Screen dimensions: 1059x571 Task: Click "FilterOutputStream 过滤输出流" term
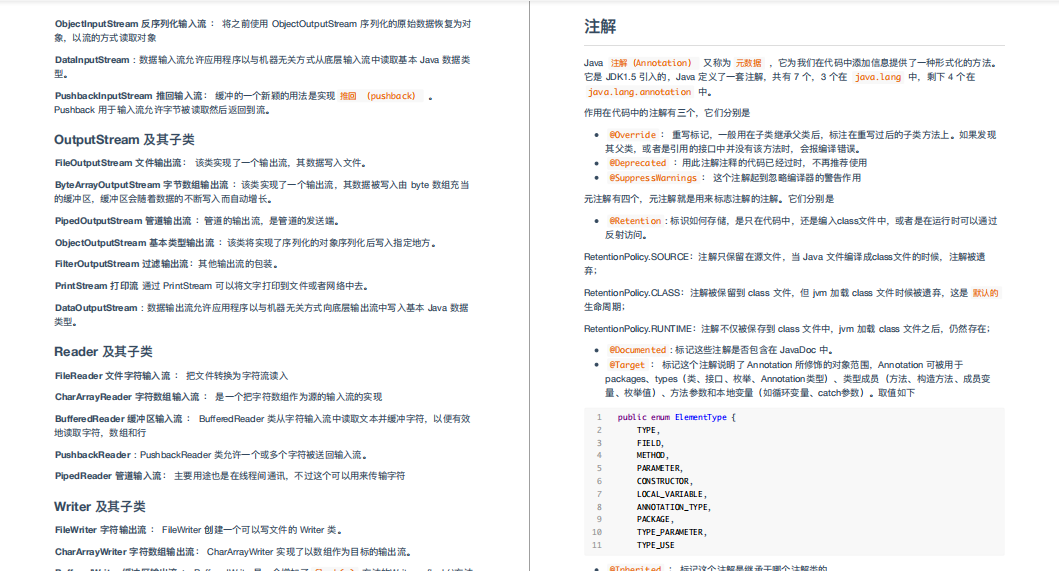(x=122, y=264)
